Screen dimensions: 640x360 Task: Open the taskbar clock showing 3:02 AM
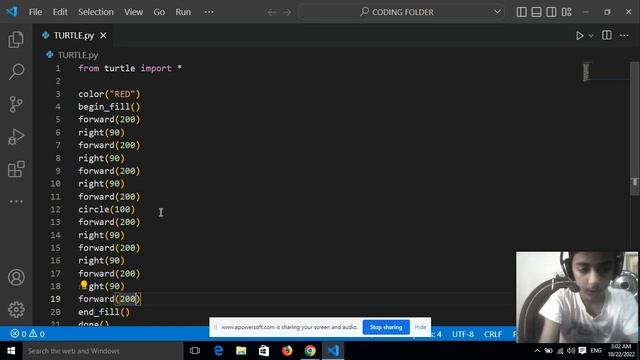pyautogui.click(x=621, y=351)
